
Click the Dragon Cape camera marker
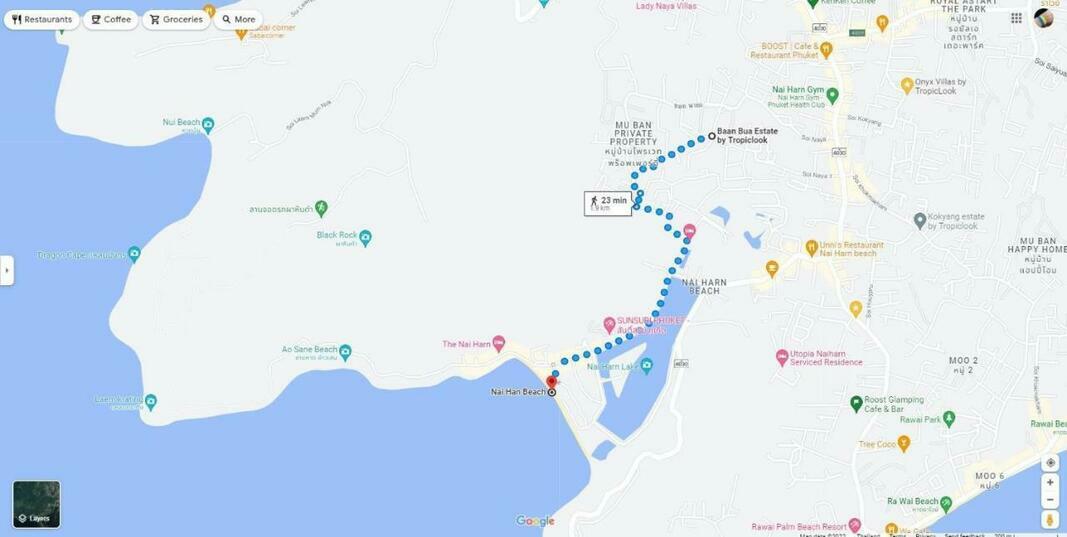click(x=134, y=255)
